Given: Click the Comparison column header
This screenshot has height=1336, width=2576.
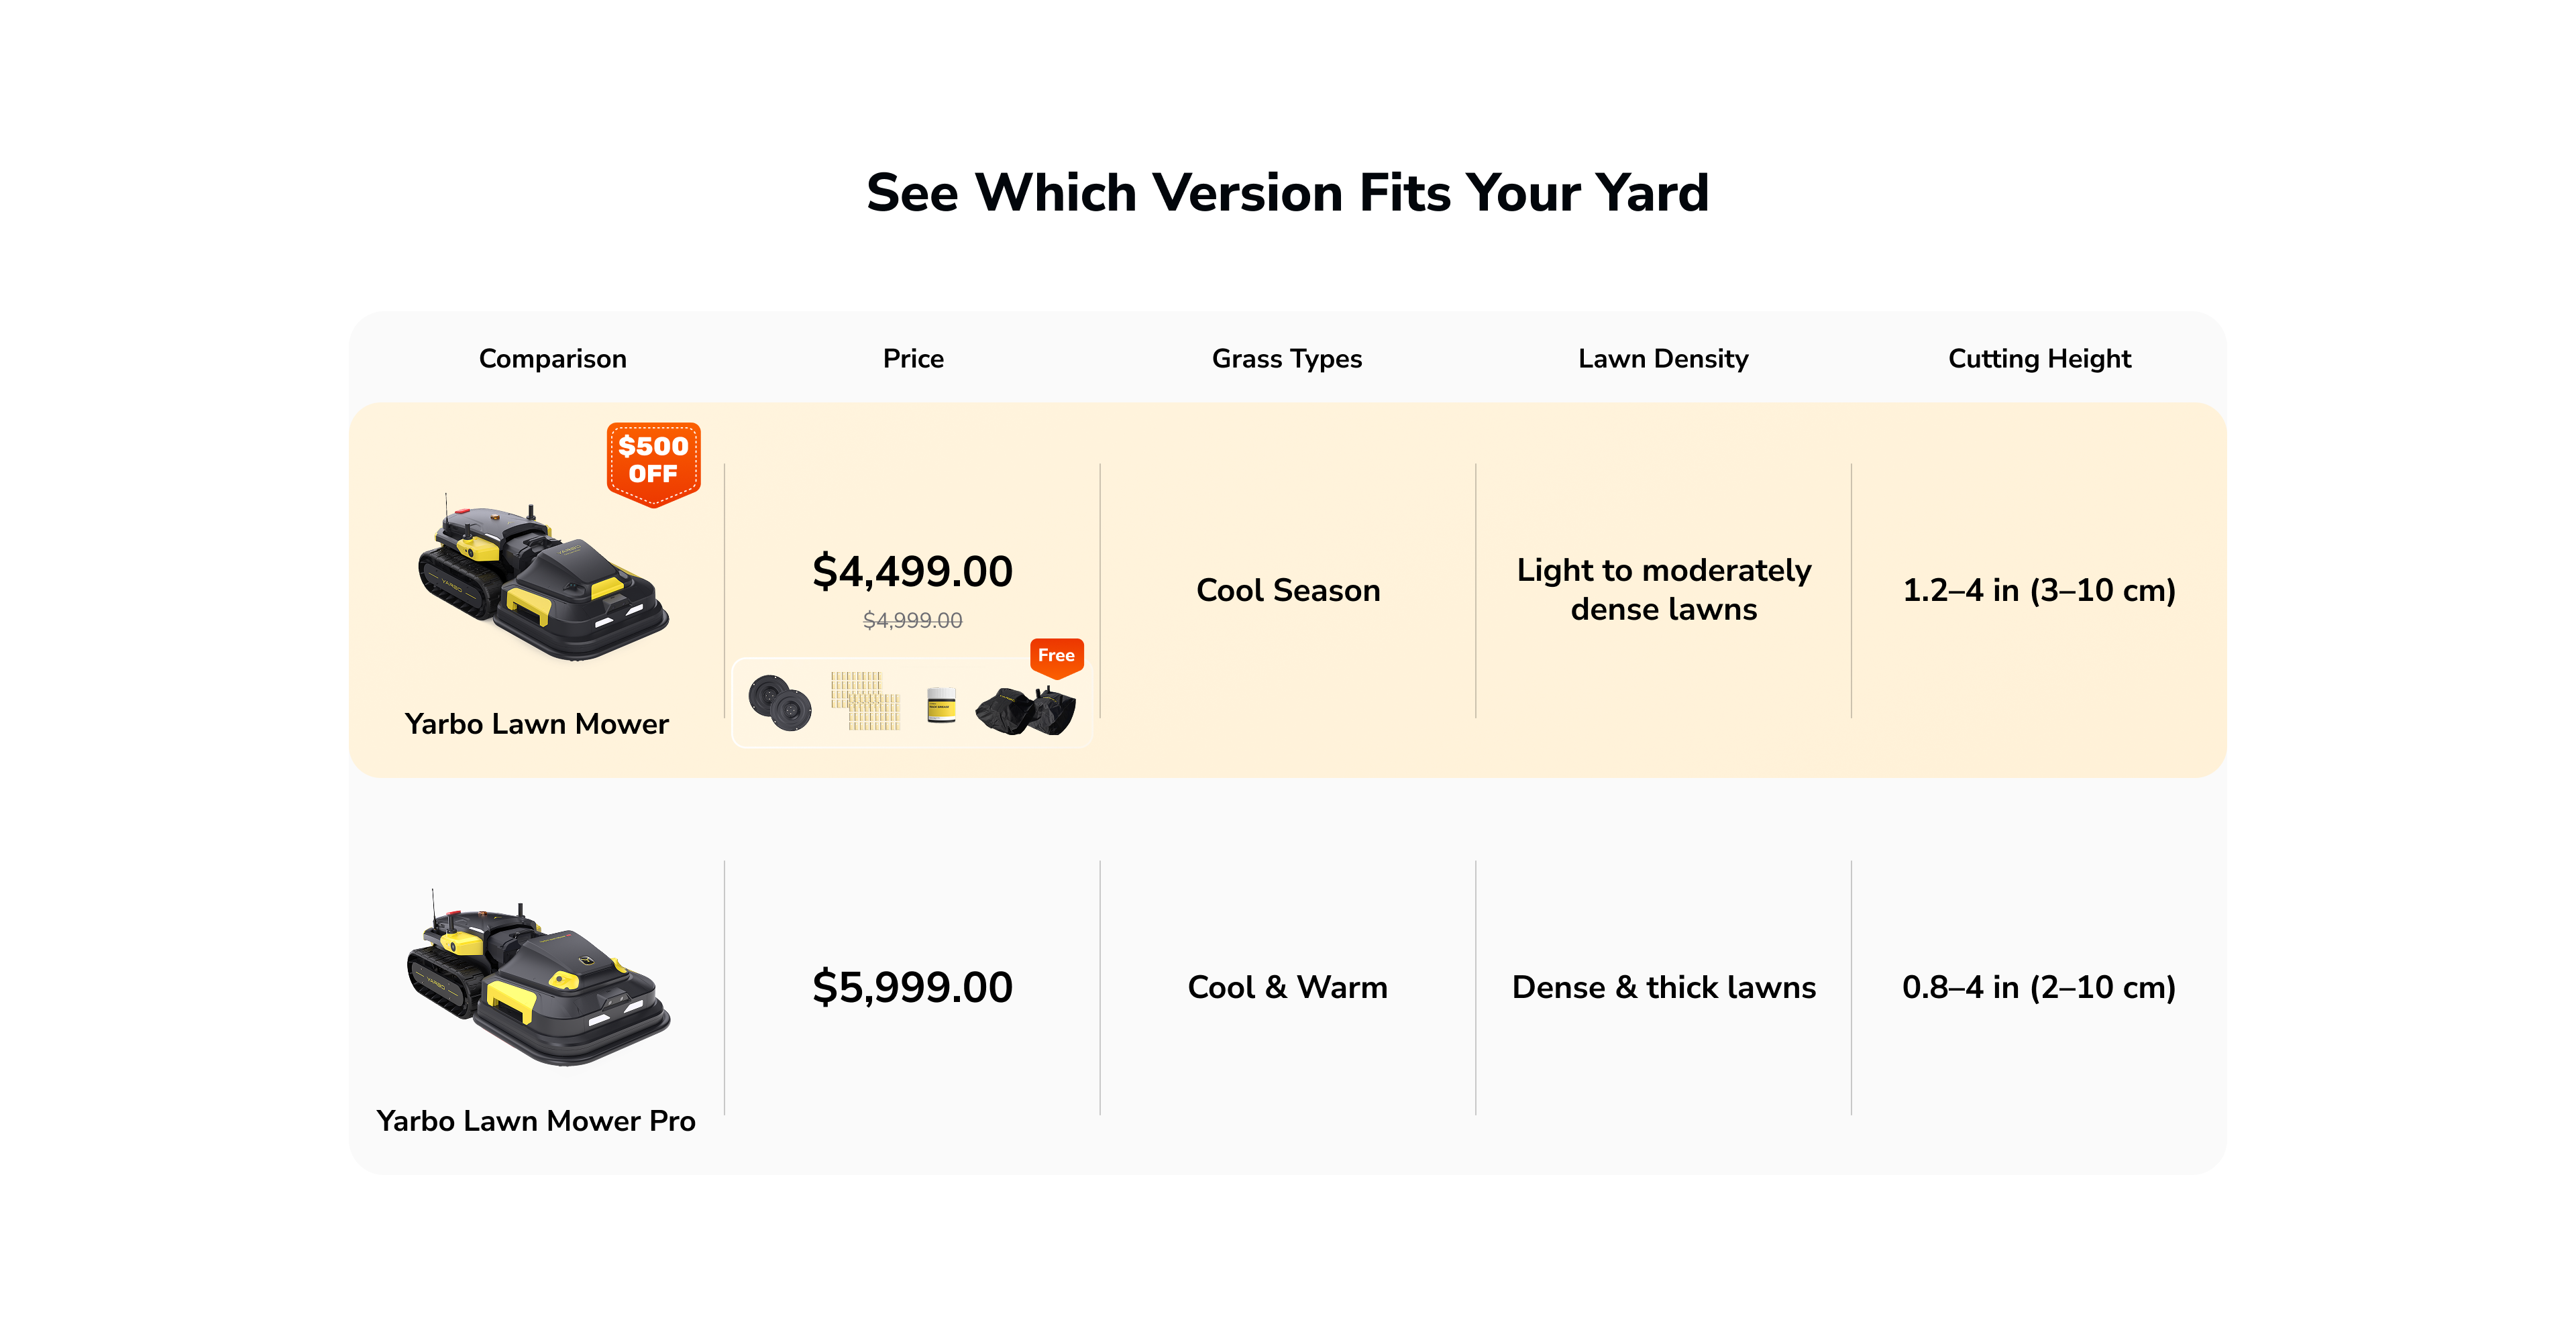Looking at the screenshot, I should [x=553, y=359].
